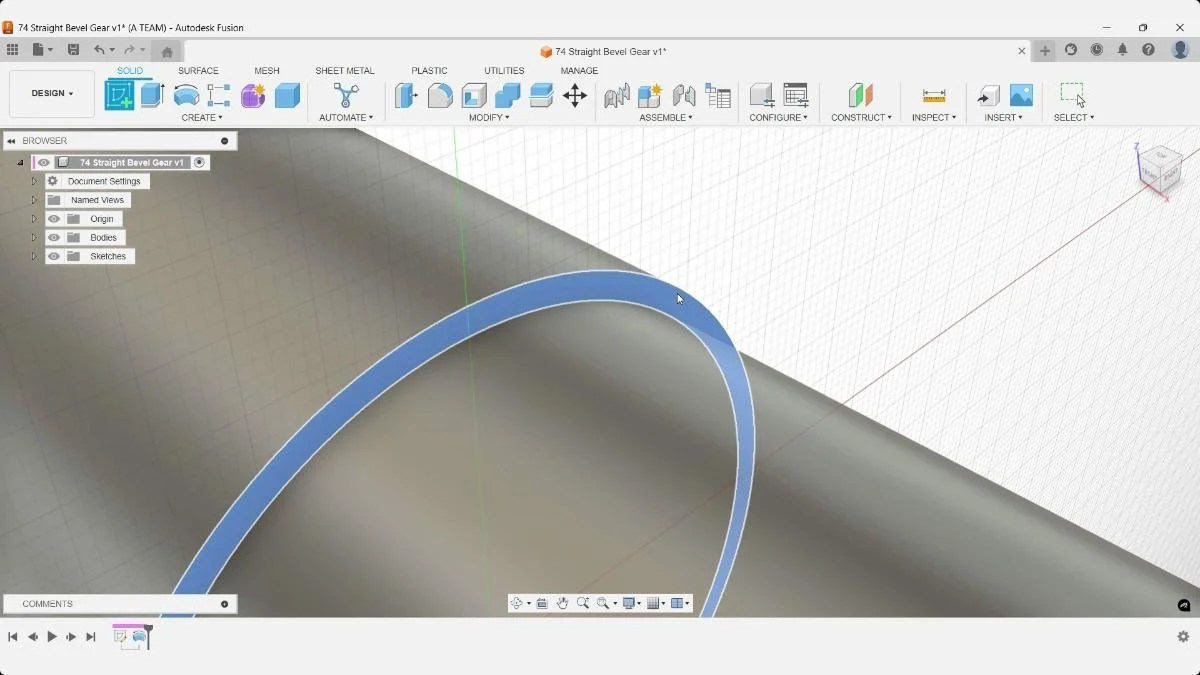This screenshot has width=1200, height=675.
Task: Click the Undo arrow
Action: (99, 50)
